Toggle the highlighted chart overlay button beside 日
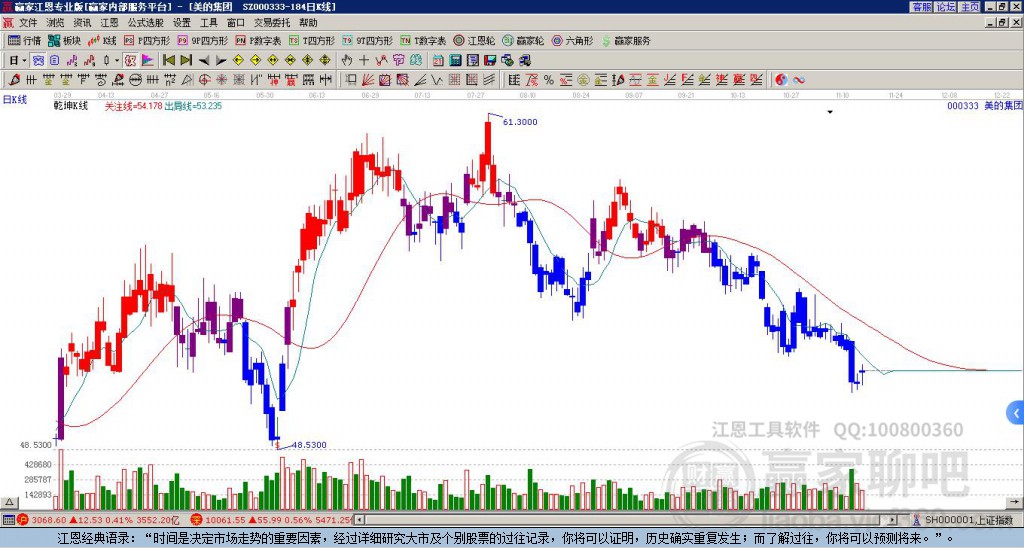 (39, 60)
